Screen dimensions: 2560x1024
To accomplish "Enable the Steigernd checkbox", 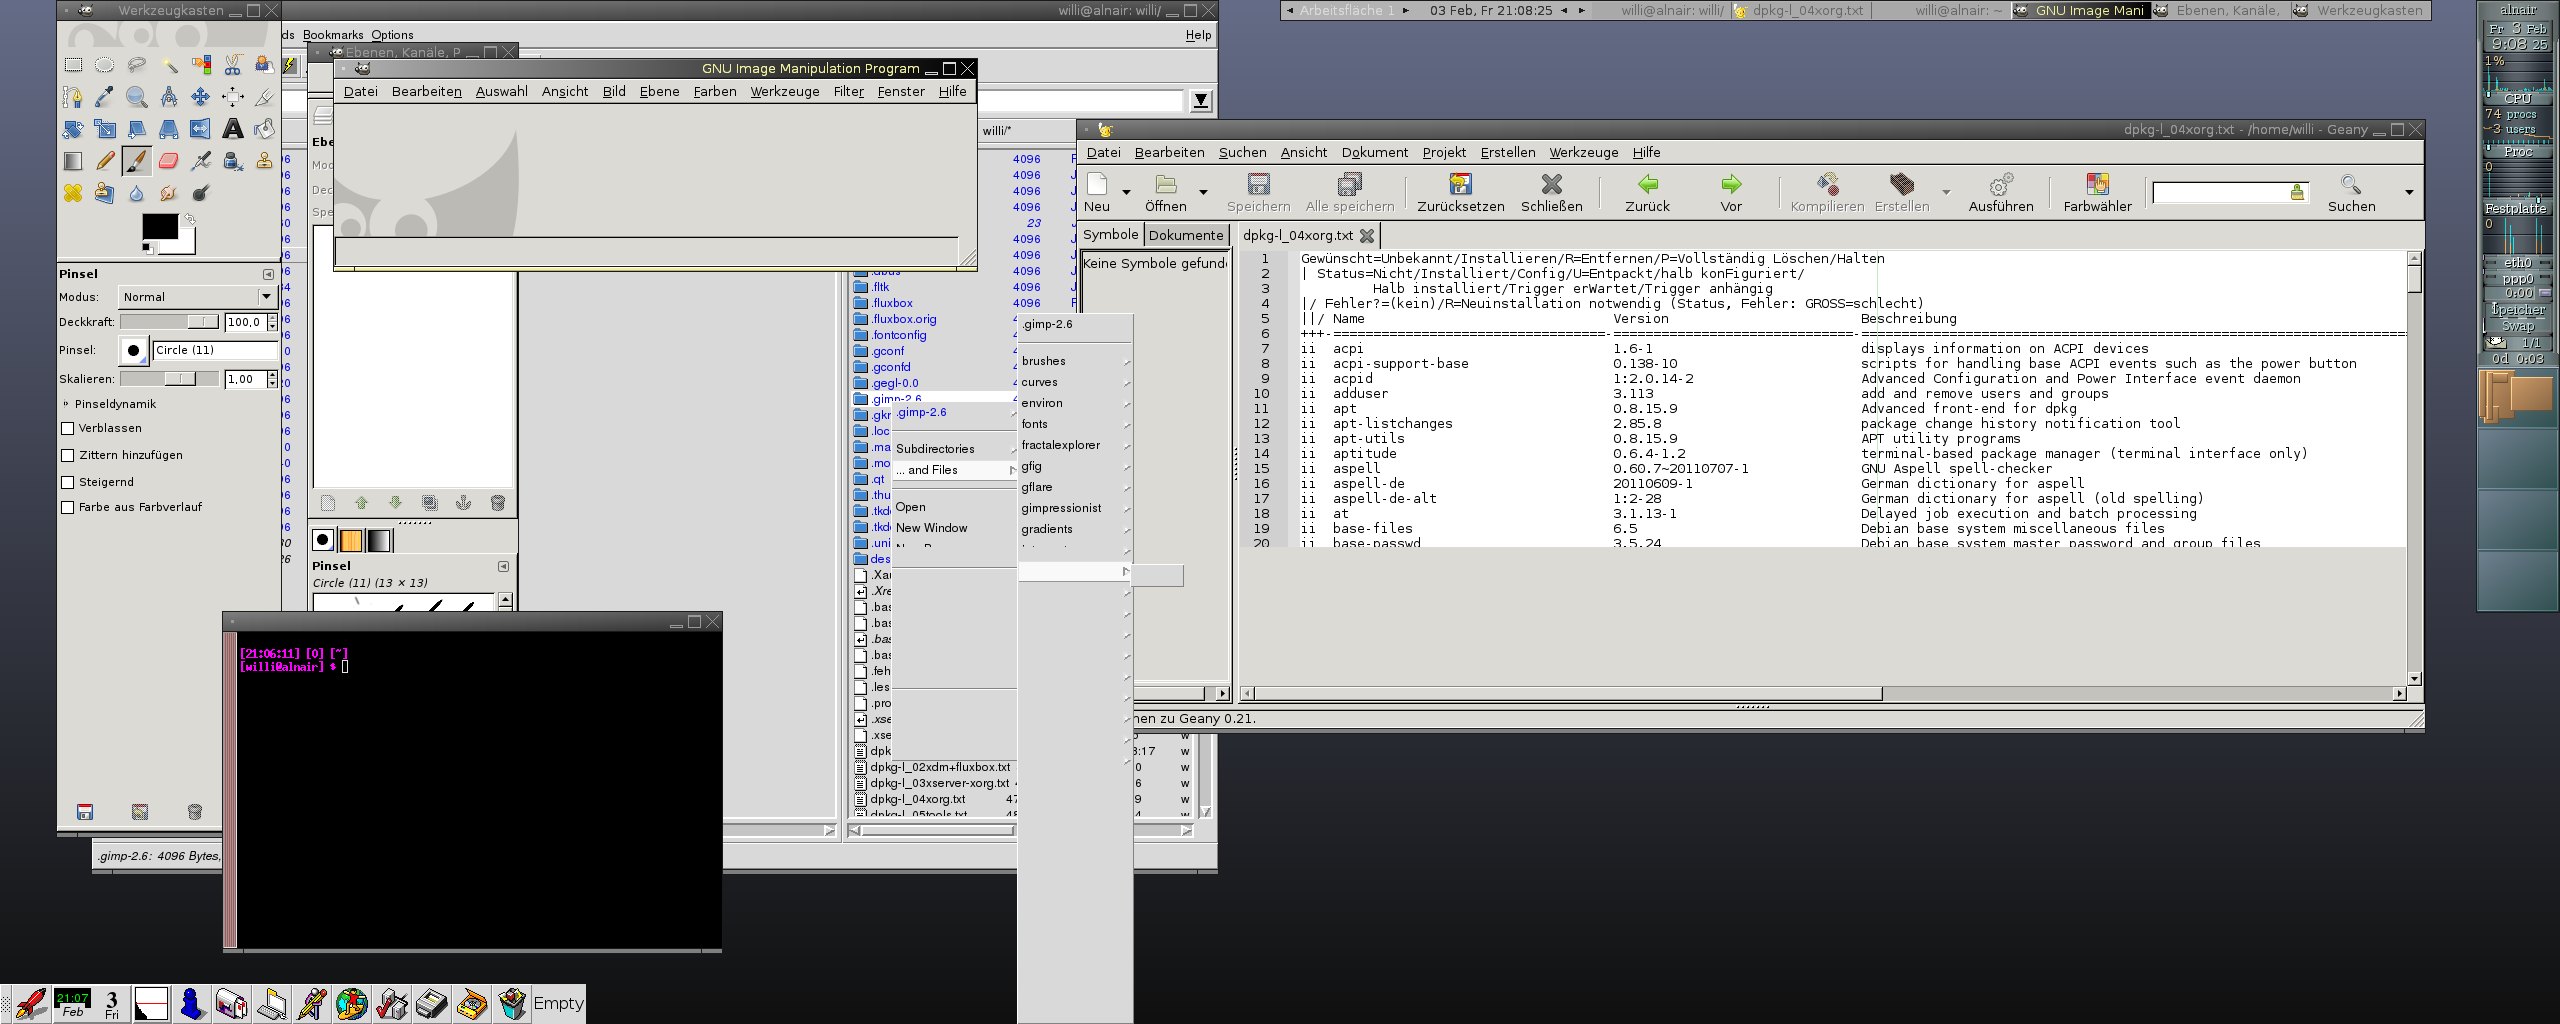I will [x=68, y=483].
